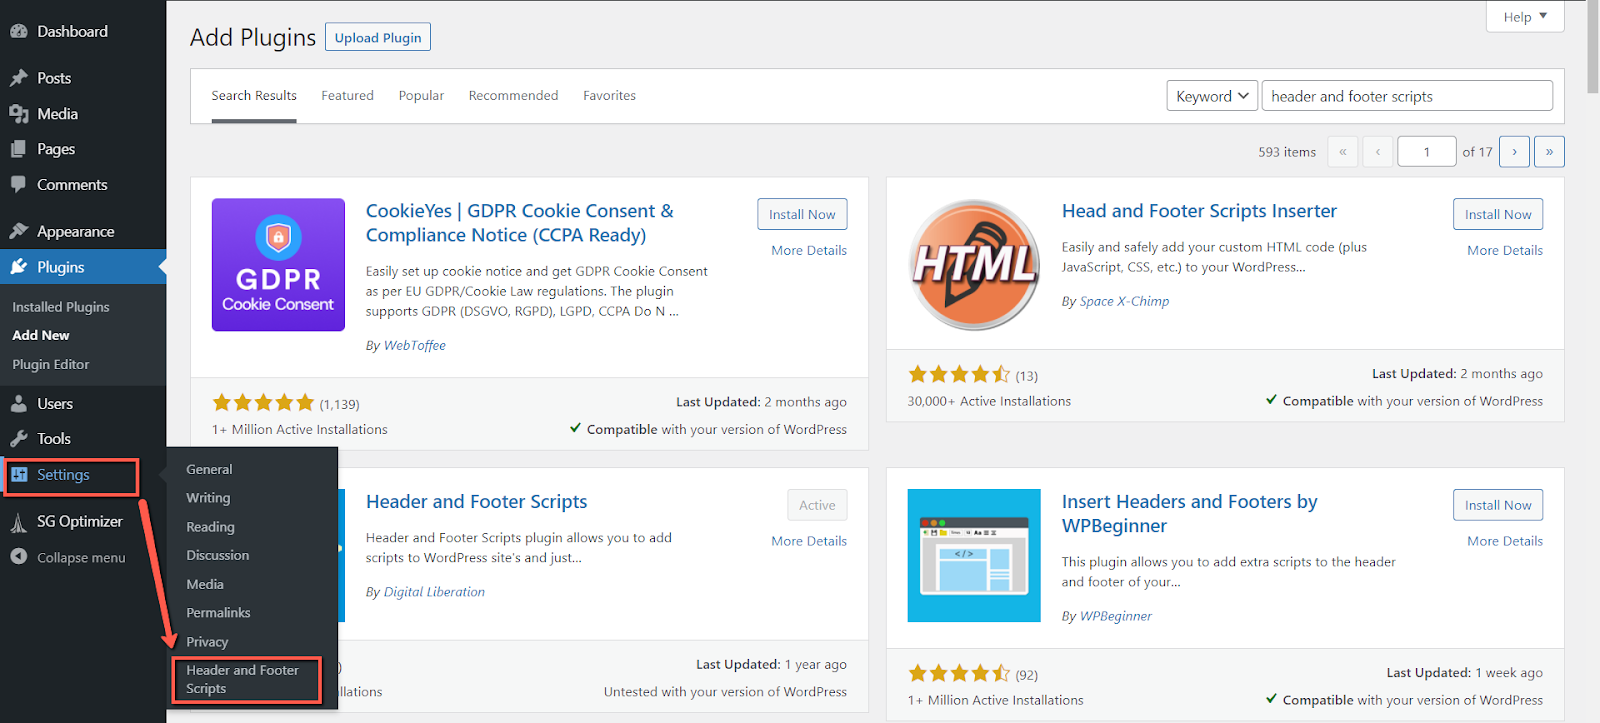Open General settings in flyout menu
This screenshot has height=723, width=1600.
209,469
